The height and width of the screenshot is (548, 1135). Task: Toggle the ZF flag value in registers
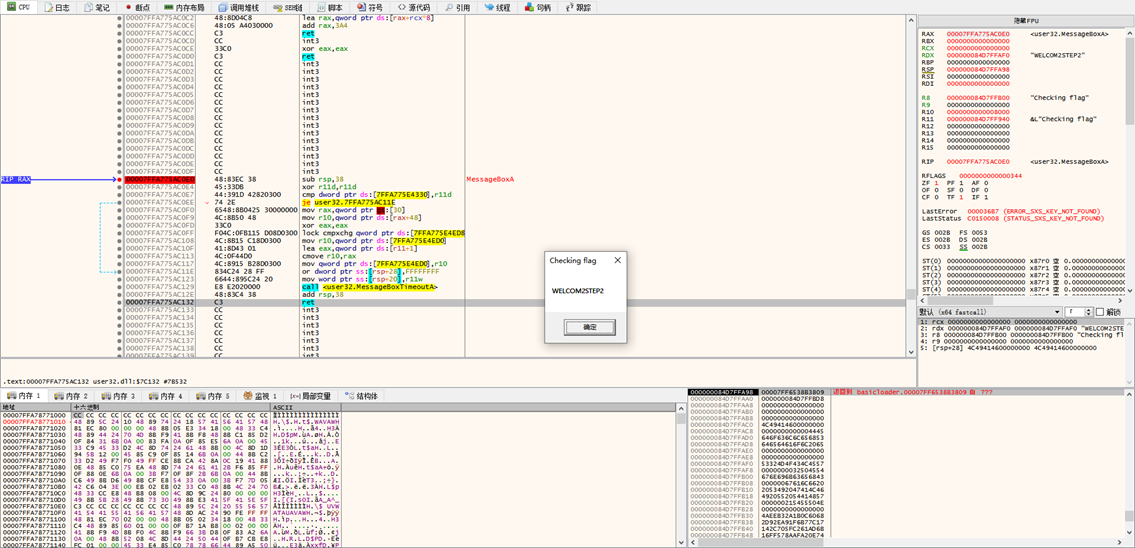934,183
